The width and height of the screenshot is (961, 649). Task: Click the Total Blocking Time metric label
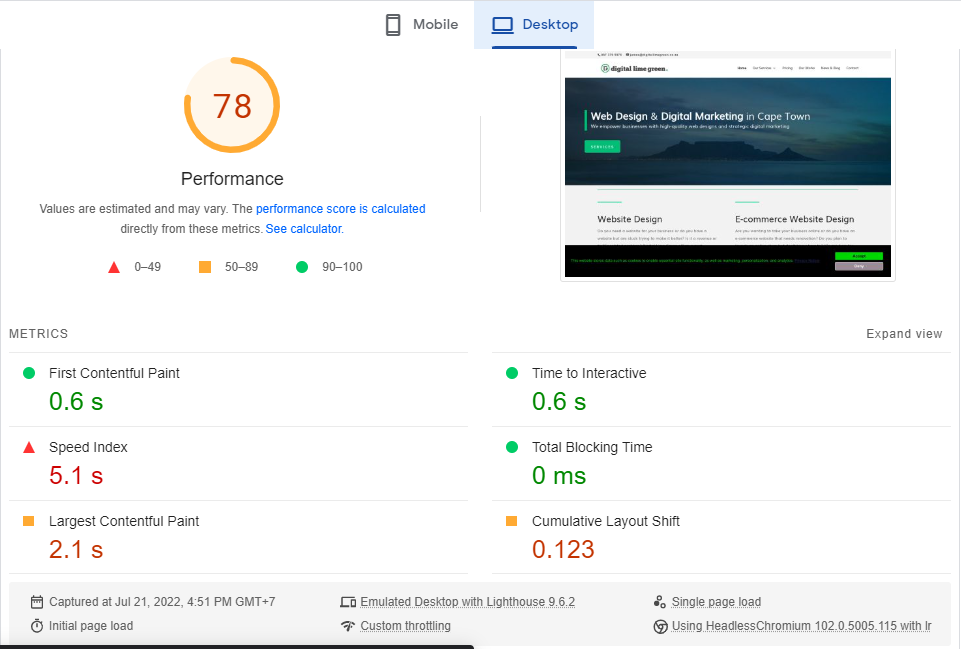point(592,447)
